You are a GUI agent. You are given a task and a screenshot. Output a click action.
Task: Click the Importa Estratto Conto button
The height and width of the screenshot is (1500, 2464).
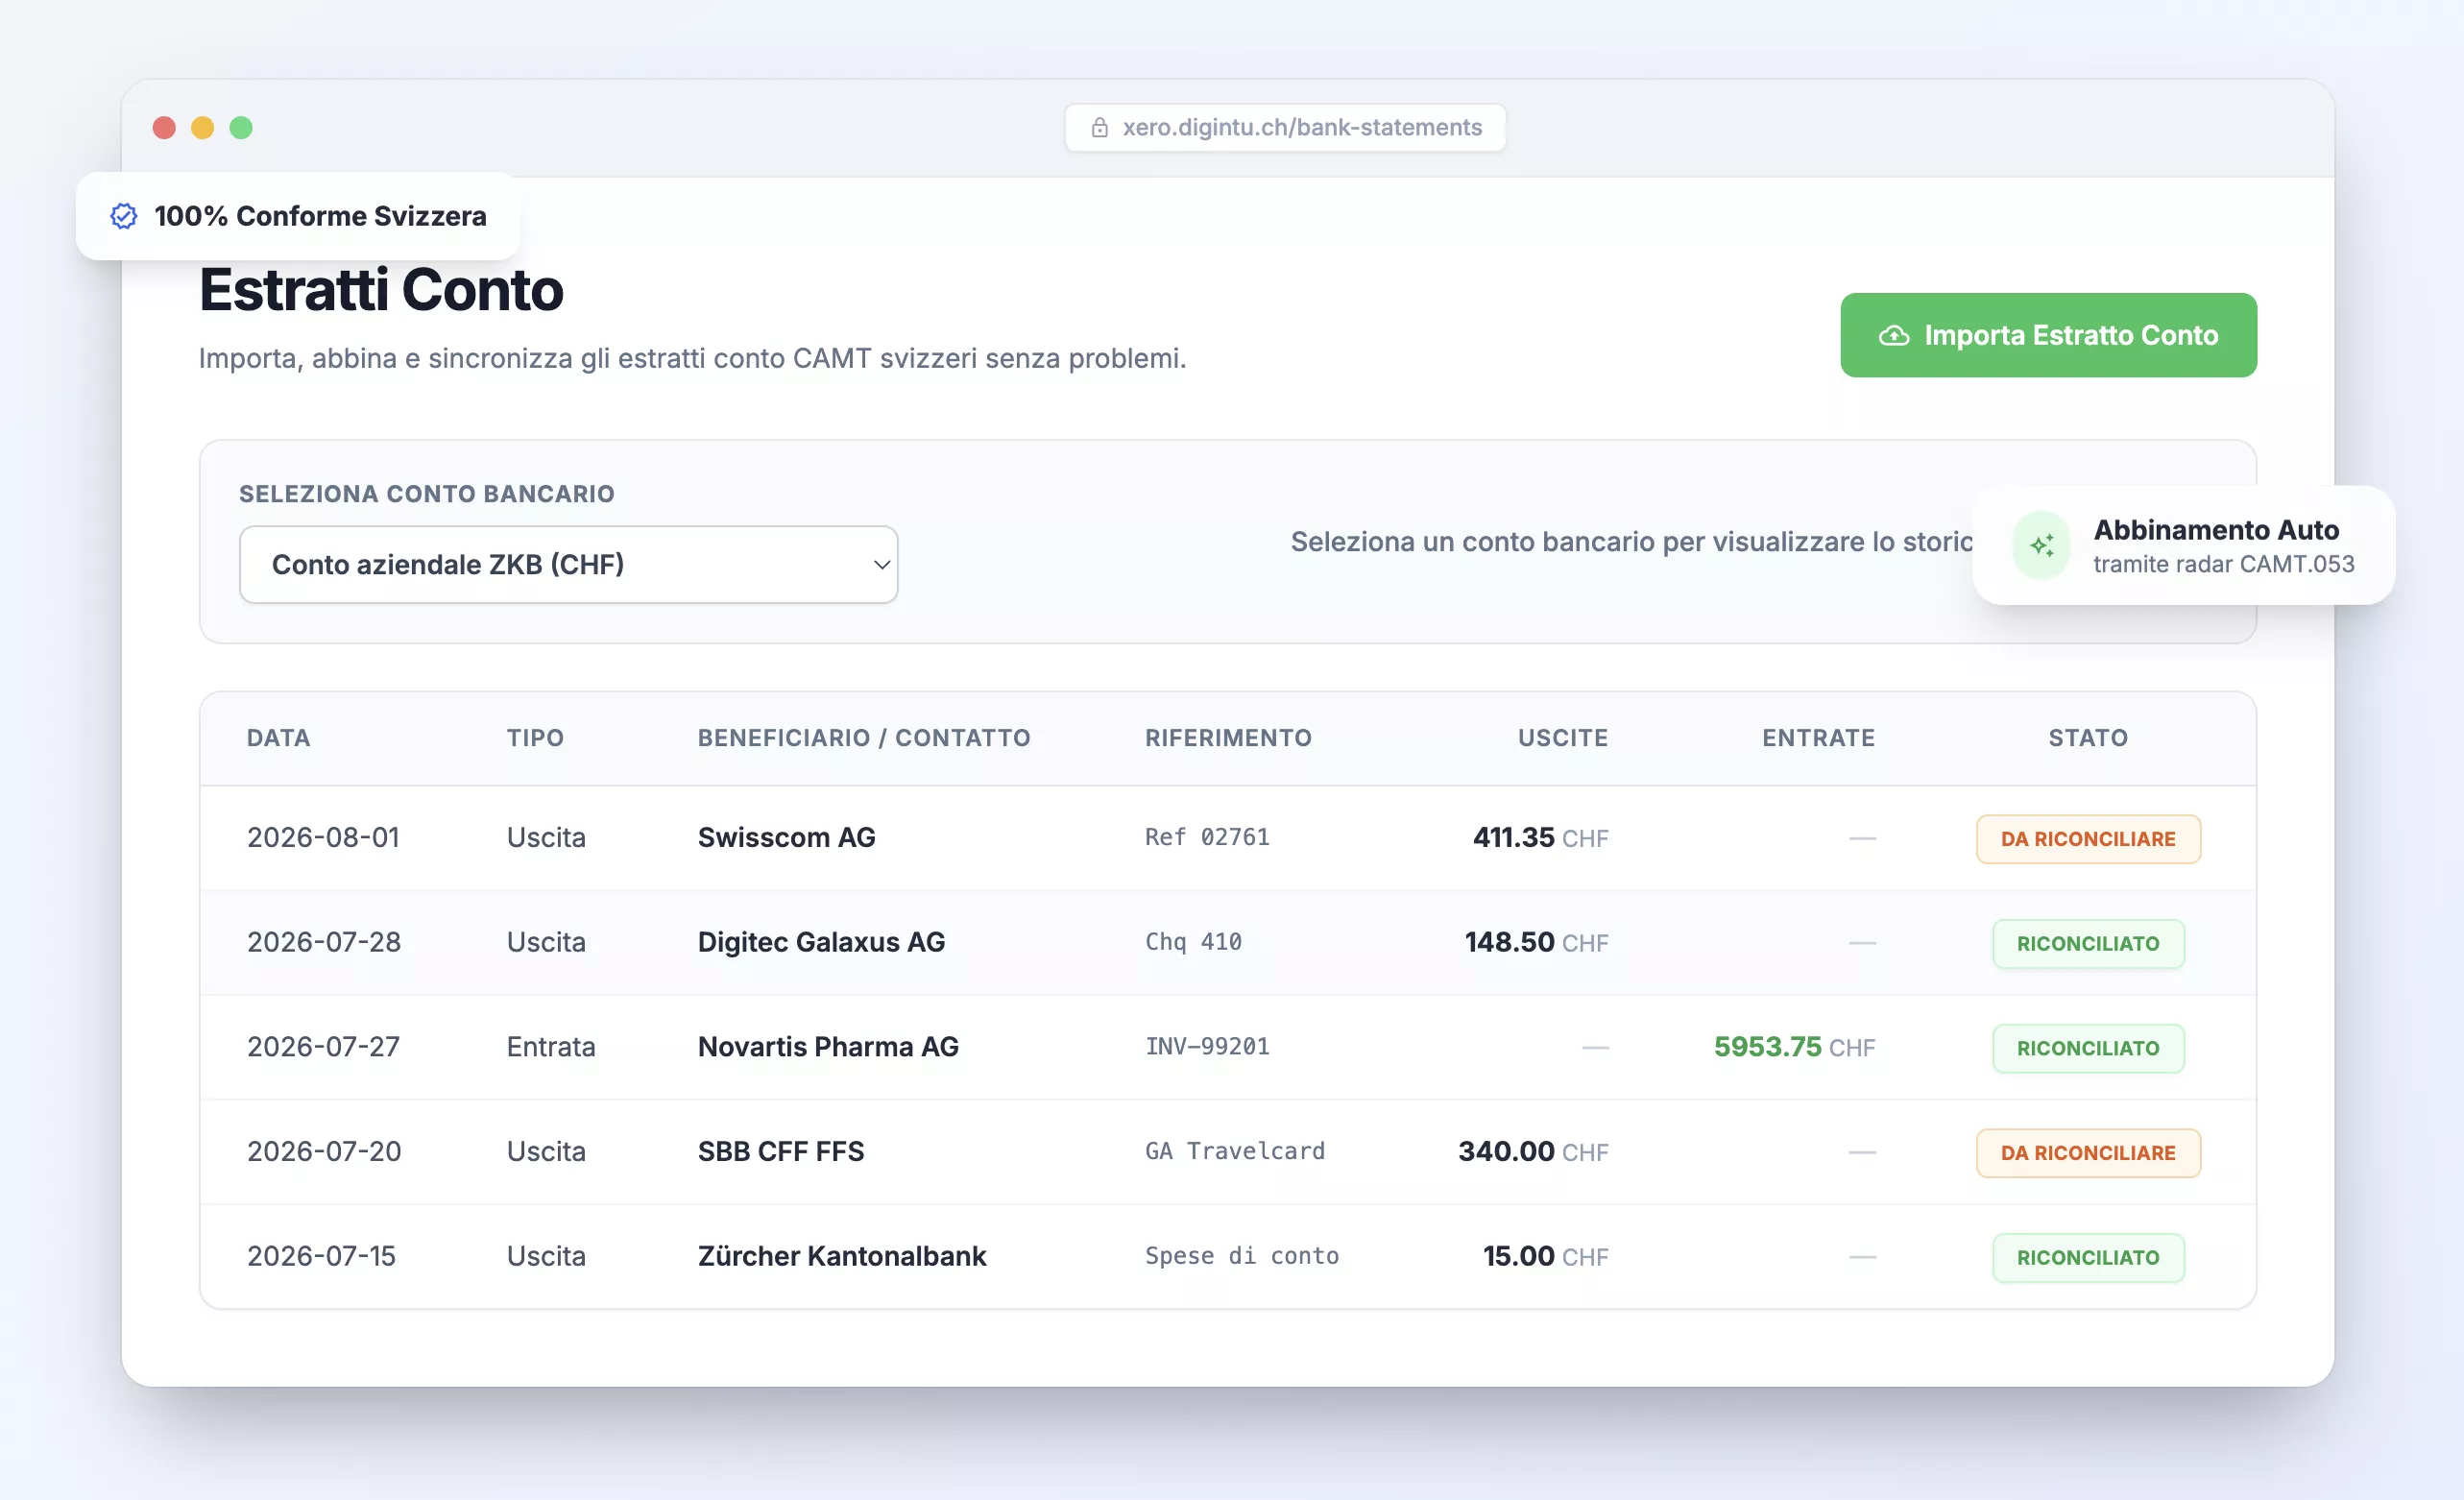pyautogui.click(x=2048, y=335)
